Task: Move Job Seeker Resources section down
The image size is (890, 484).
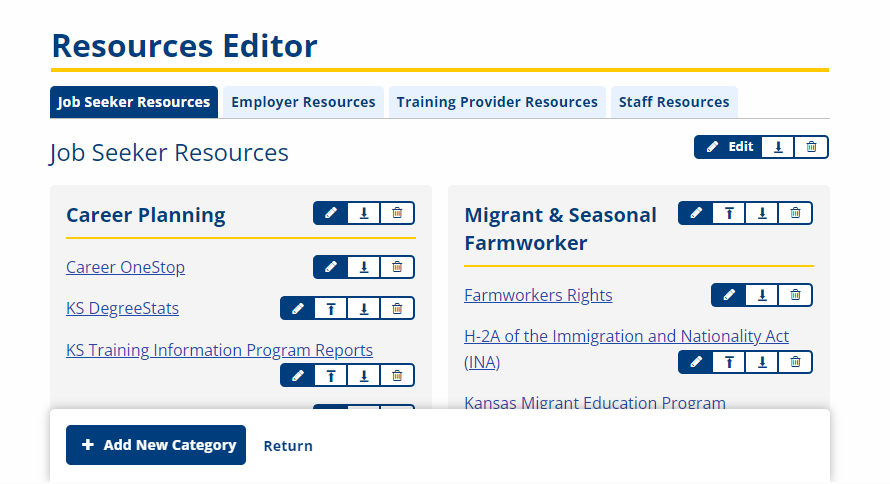Action: click(778, 147)
